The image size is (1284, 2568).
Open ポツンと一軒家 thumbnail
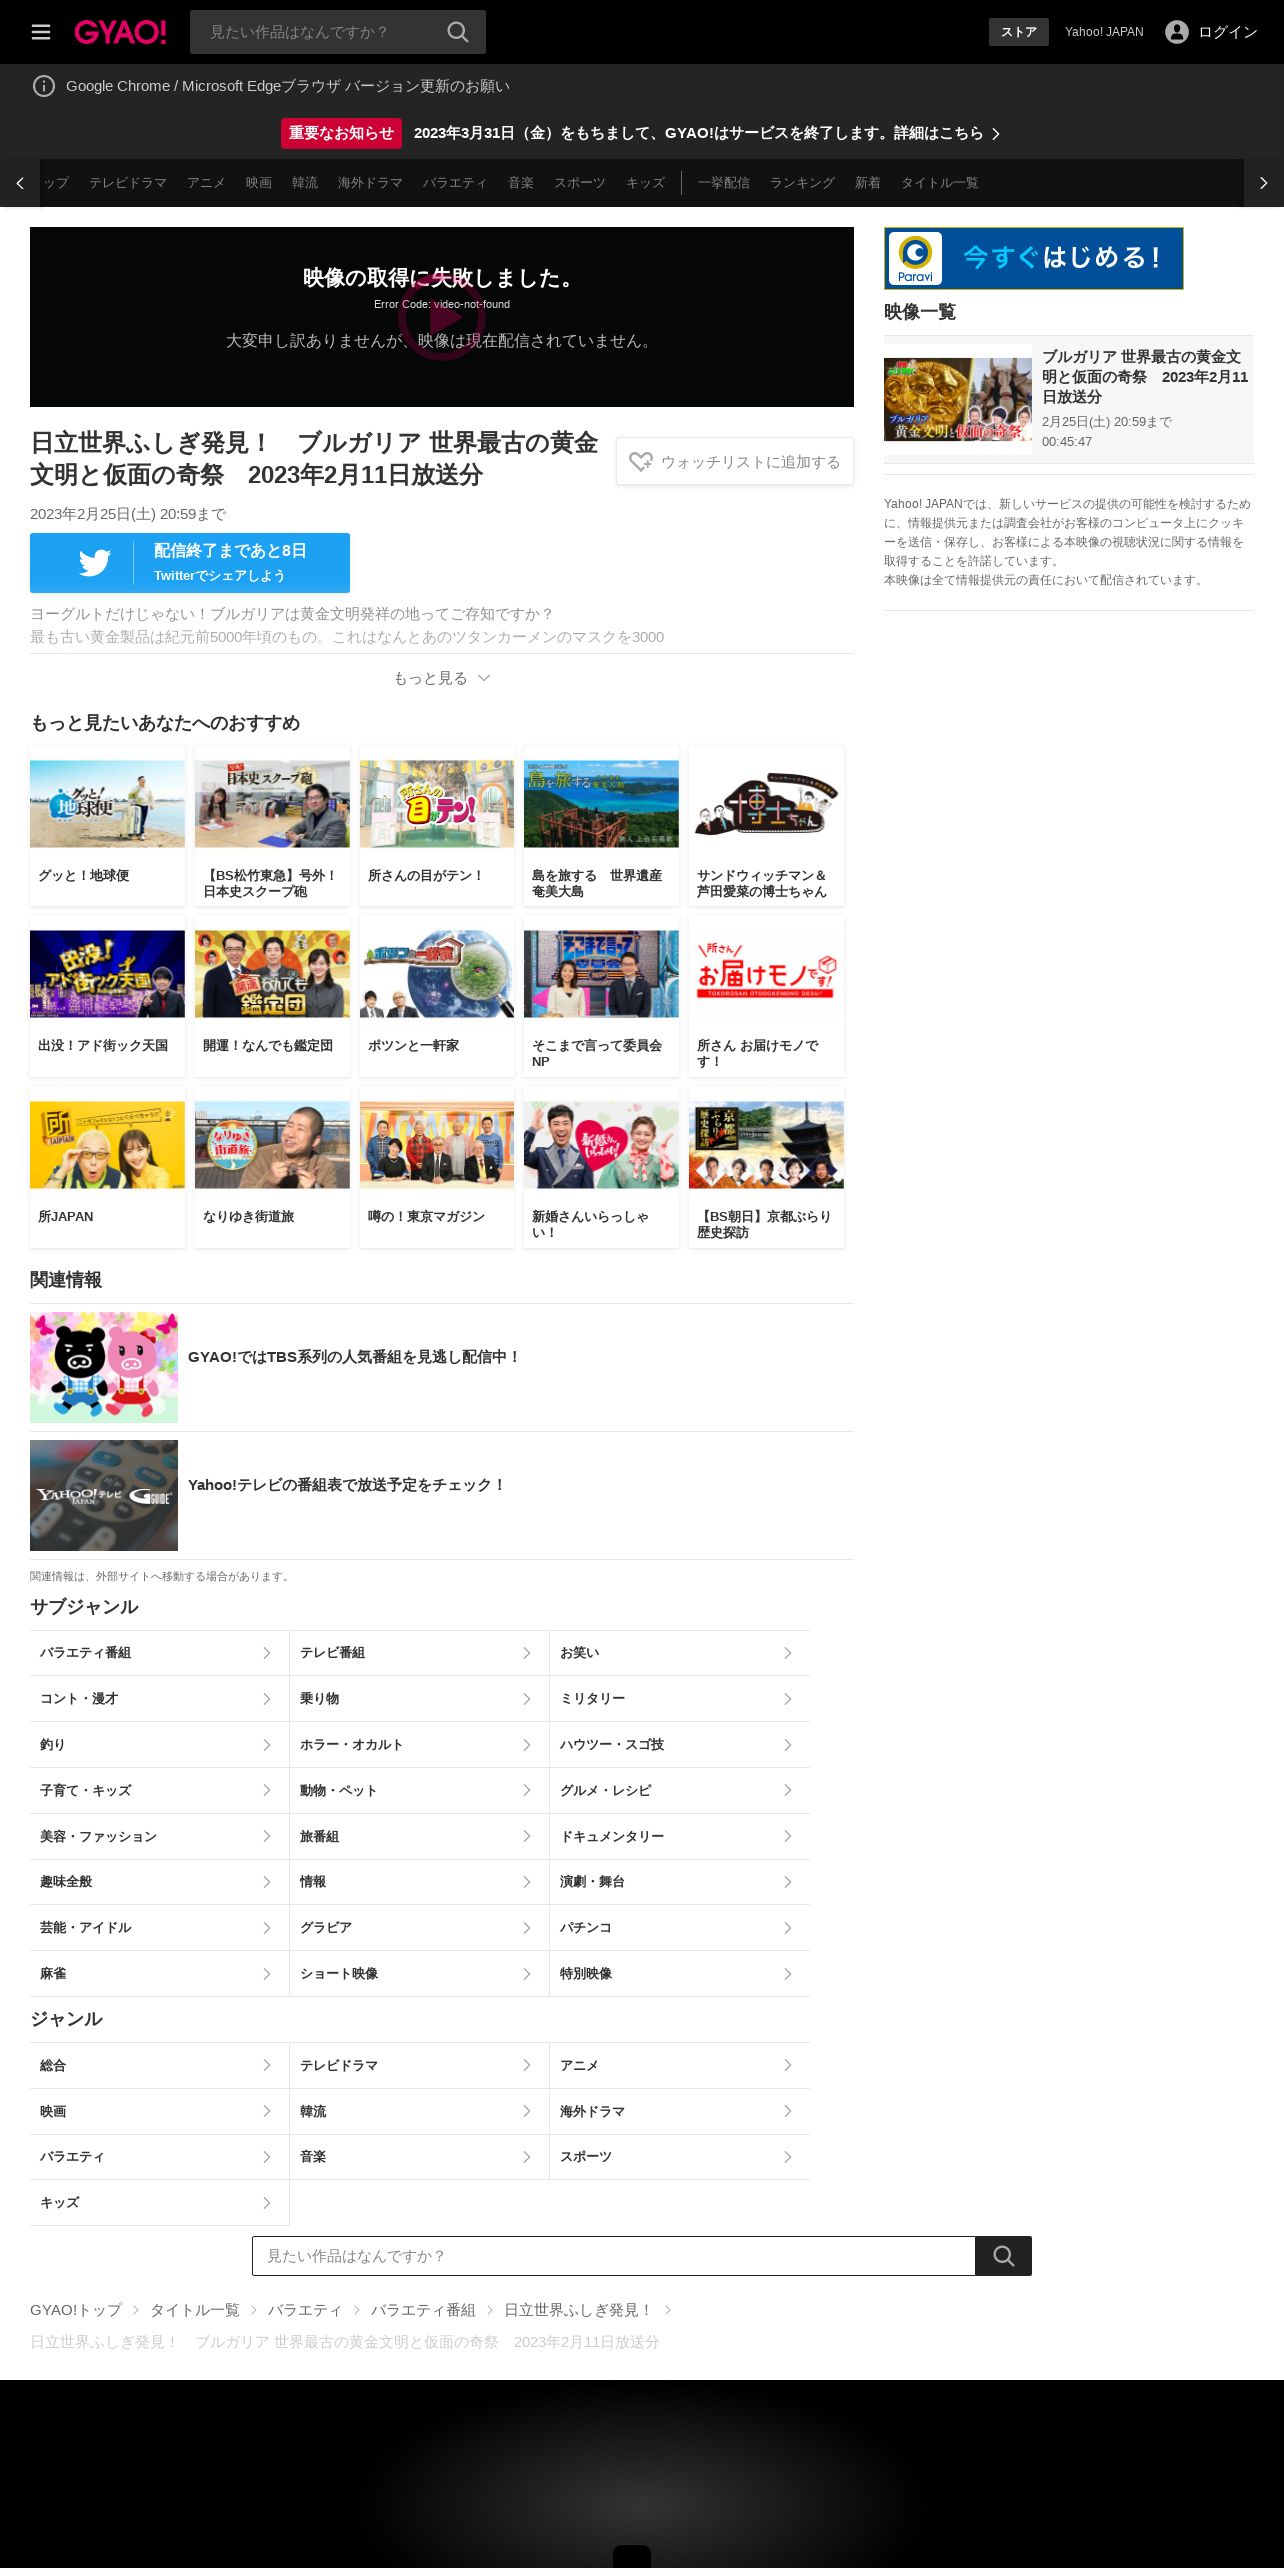tap(437, 974)
